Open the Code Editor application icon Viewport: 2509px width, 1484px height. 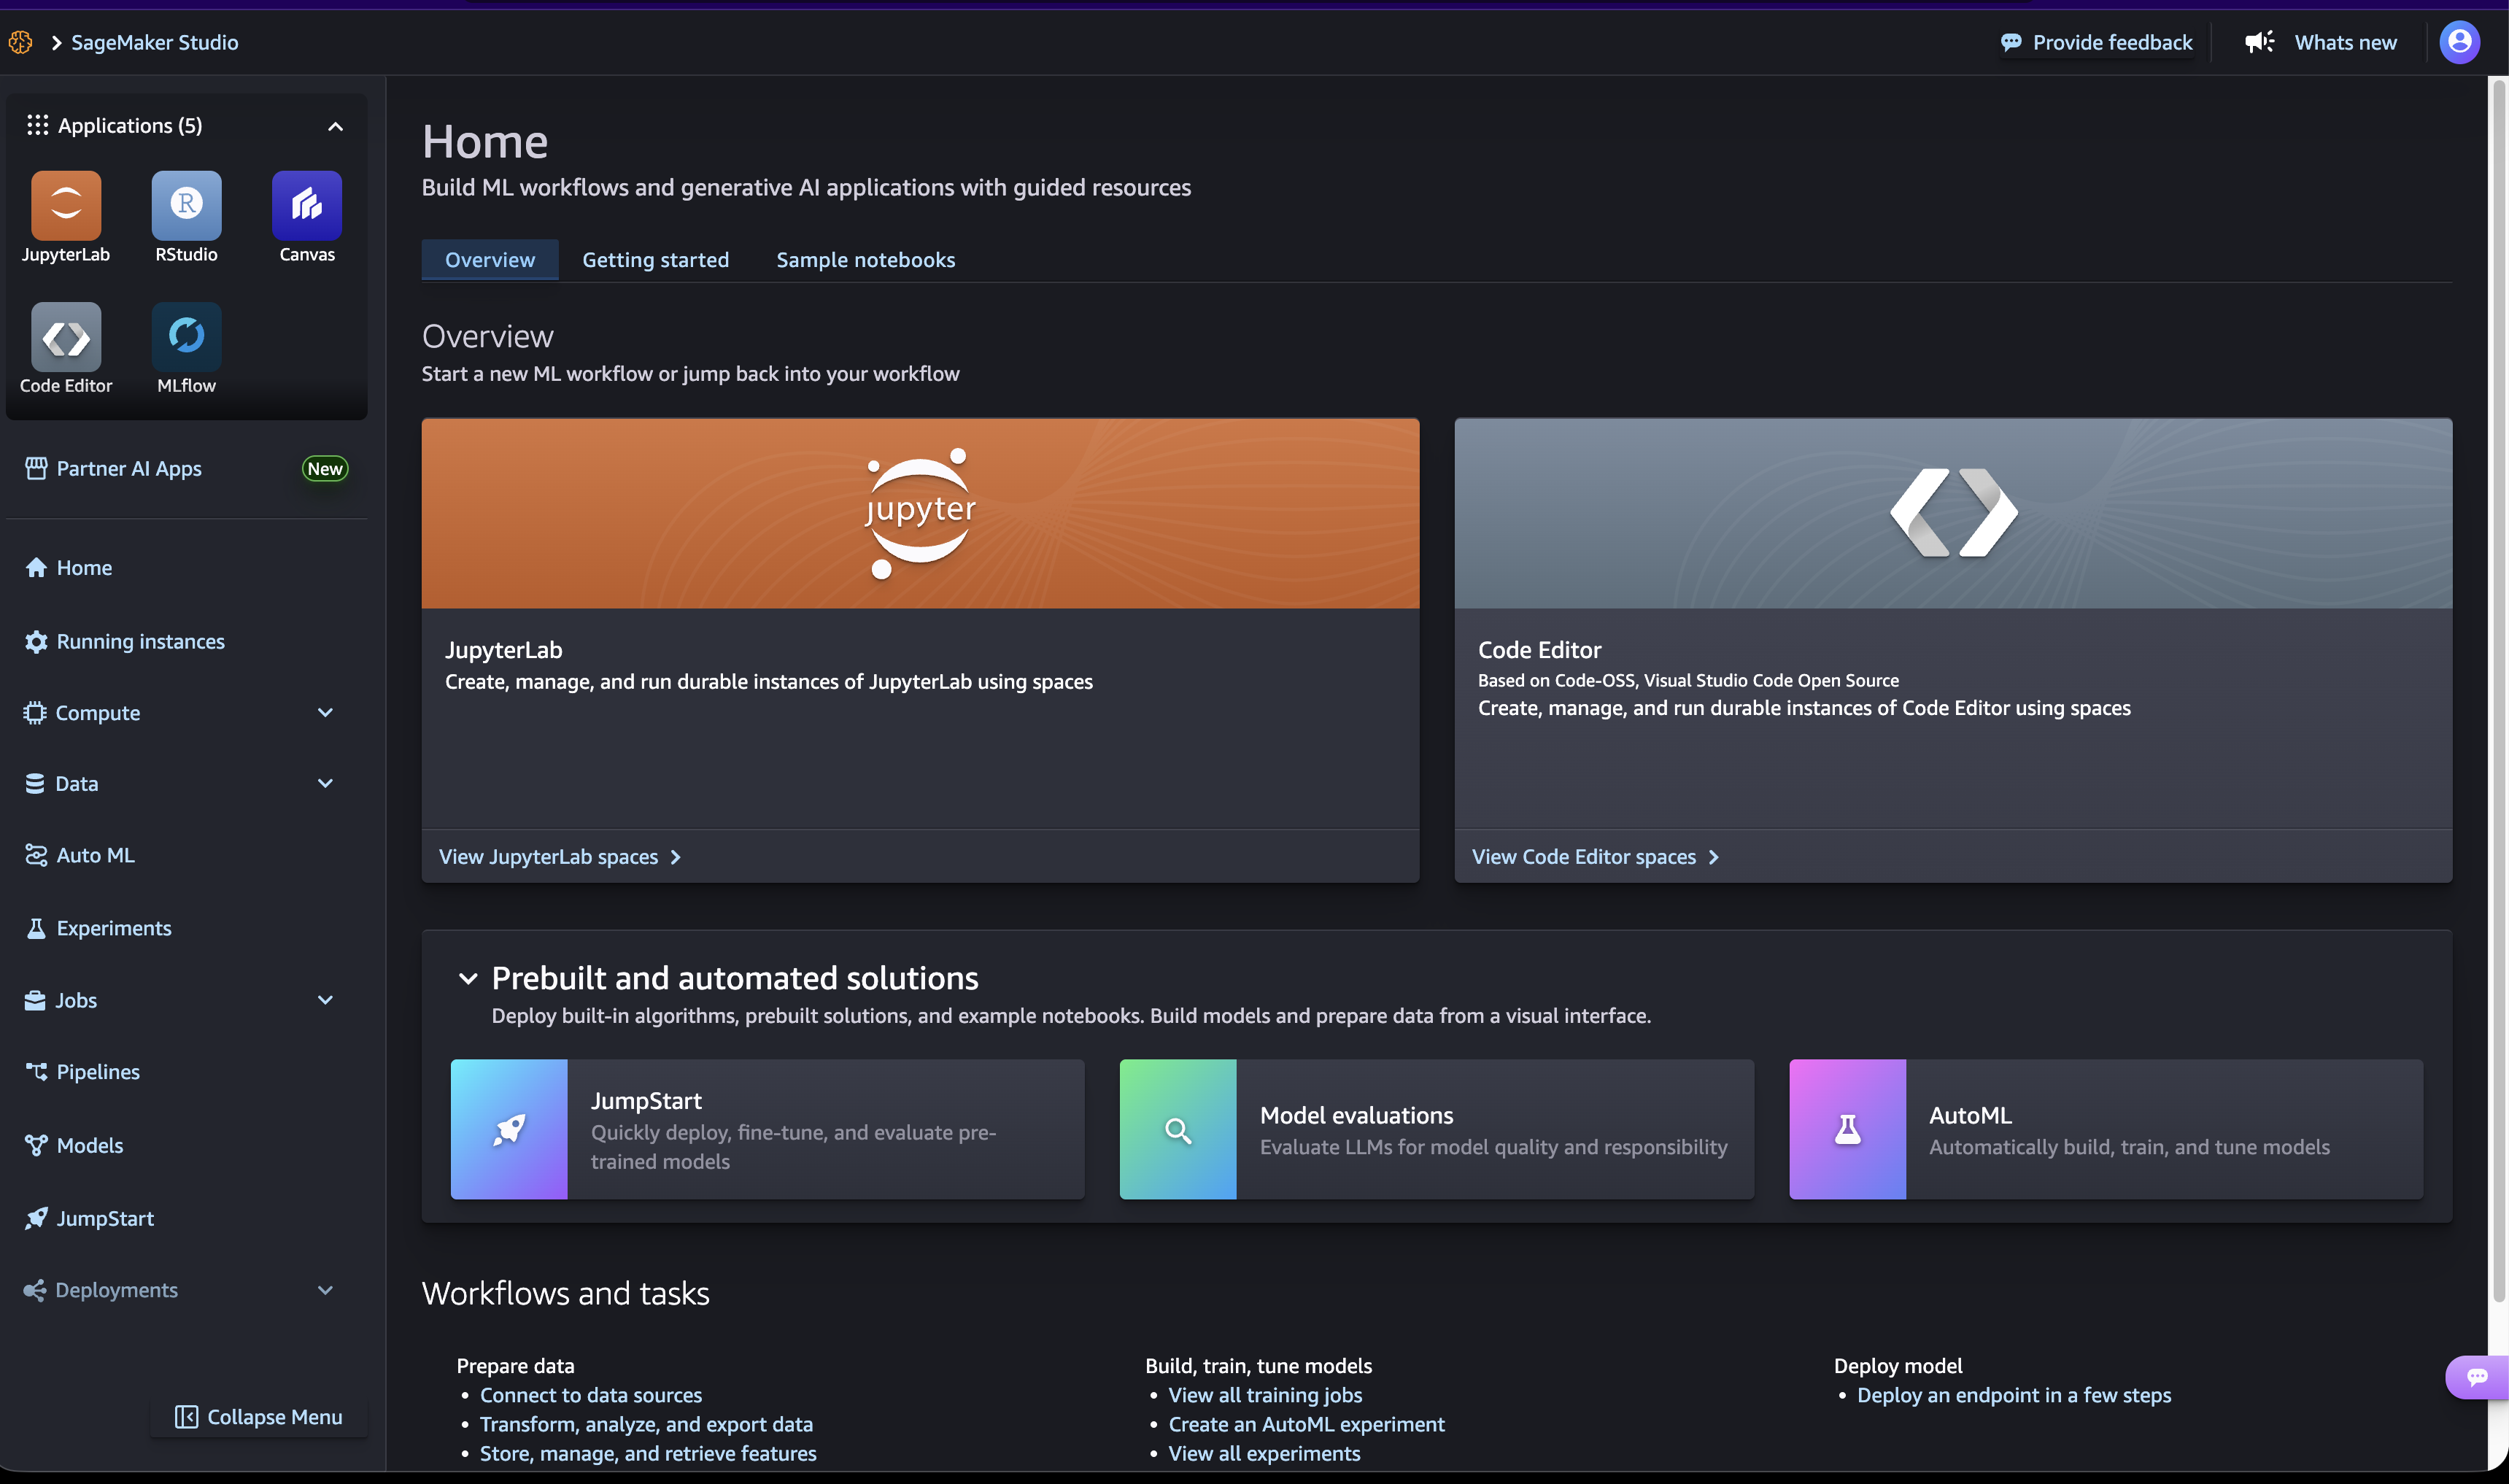tap(66, 337)
